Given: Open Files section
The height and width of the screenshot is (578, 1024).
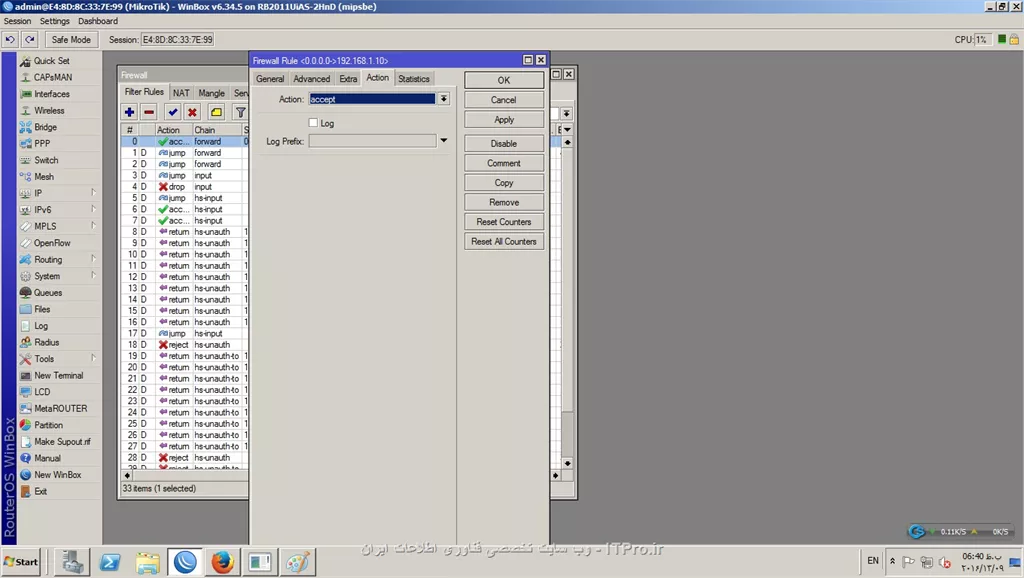Looking at the screenshot, I should pos(42,309).
